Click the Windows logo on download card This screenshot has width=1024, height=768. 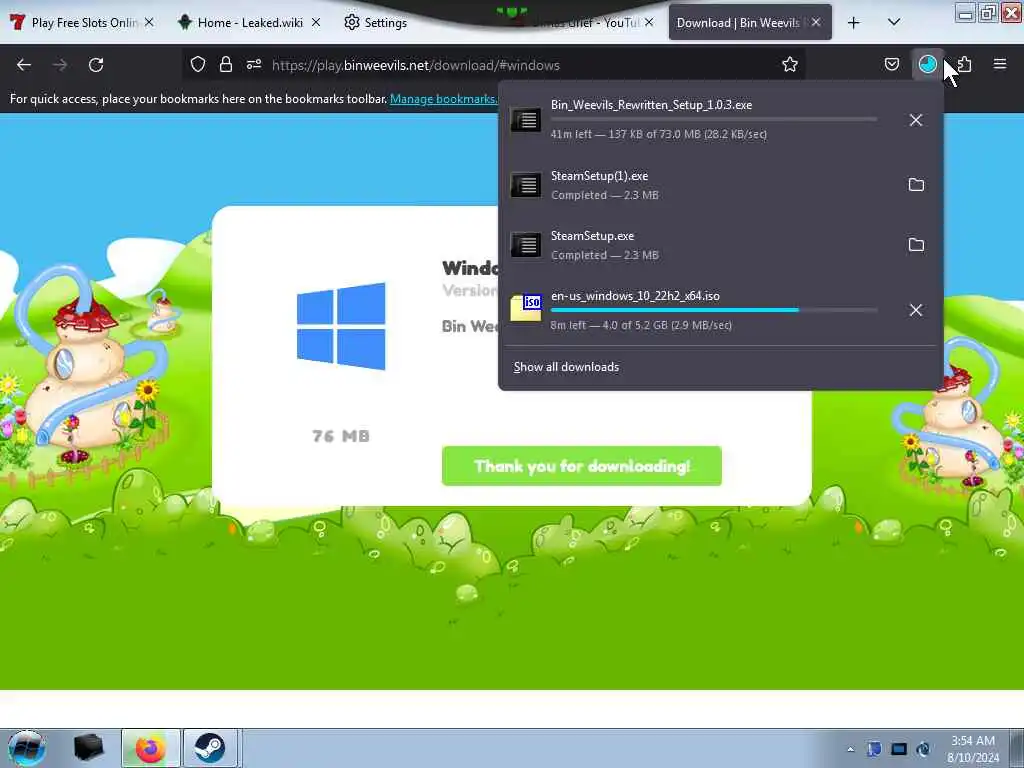(x=341, y=326)
